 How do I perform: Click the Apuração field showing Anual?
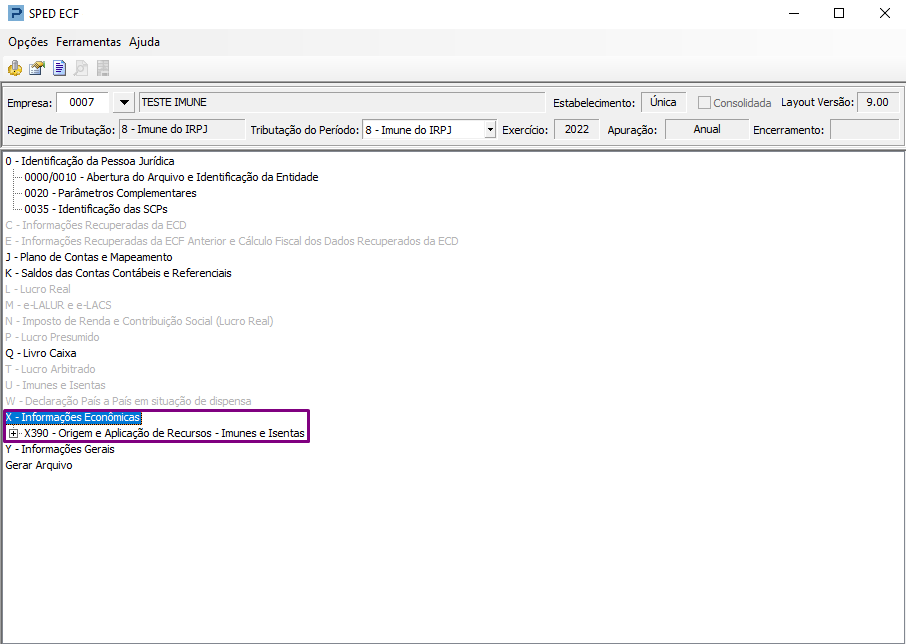(707, 129)
